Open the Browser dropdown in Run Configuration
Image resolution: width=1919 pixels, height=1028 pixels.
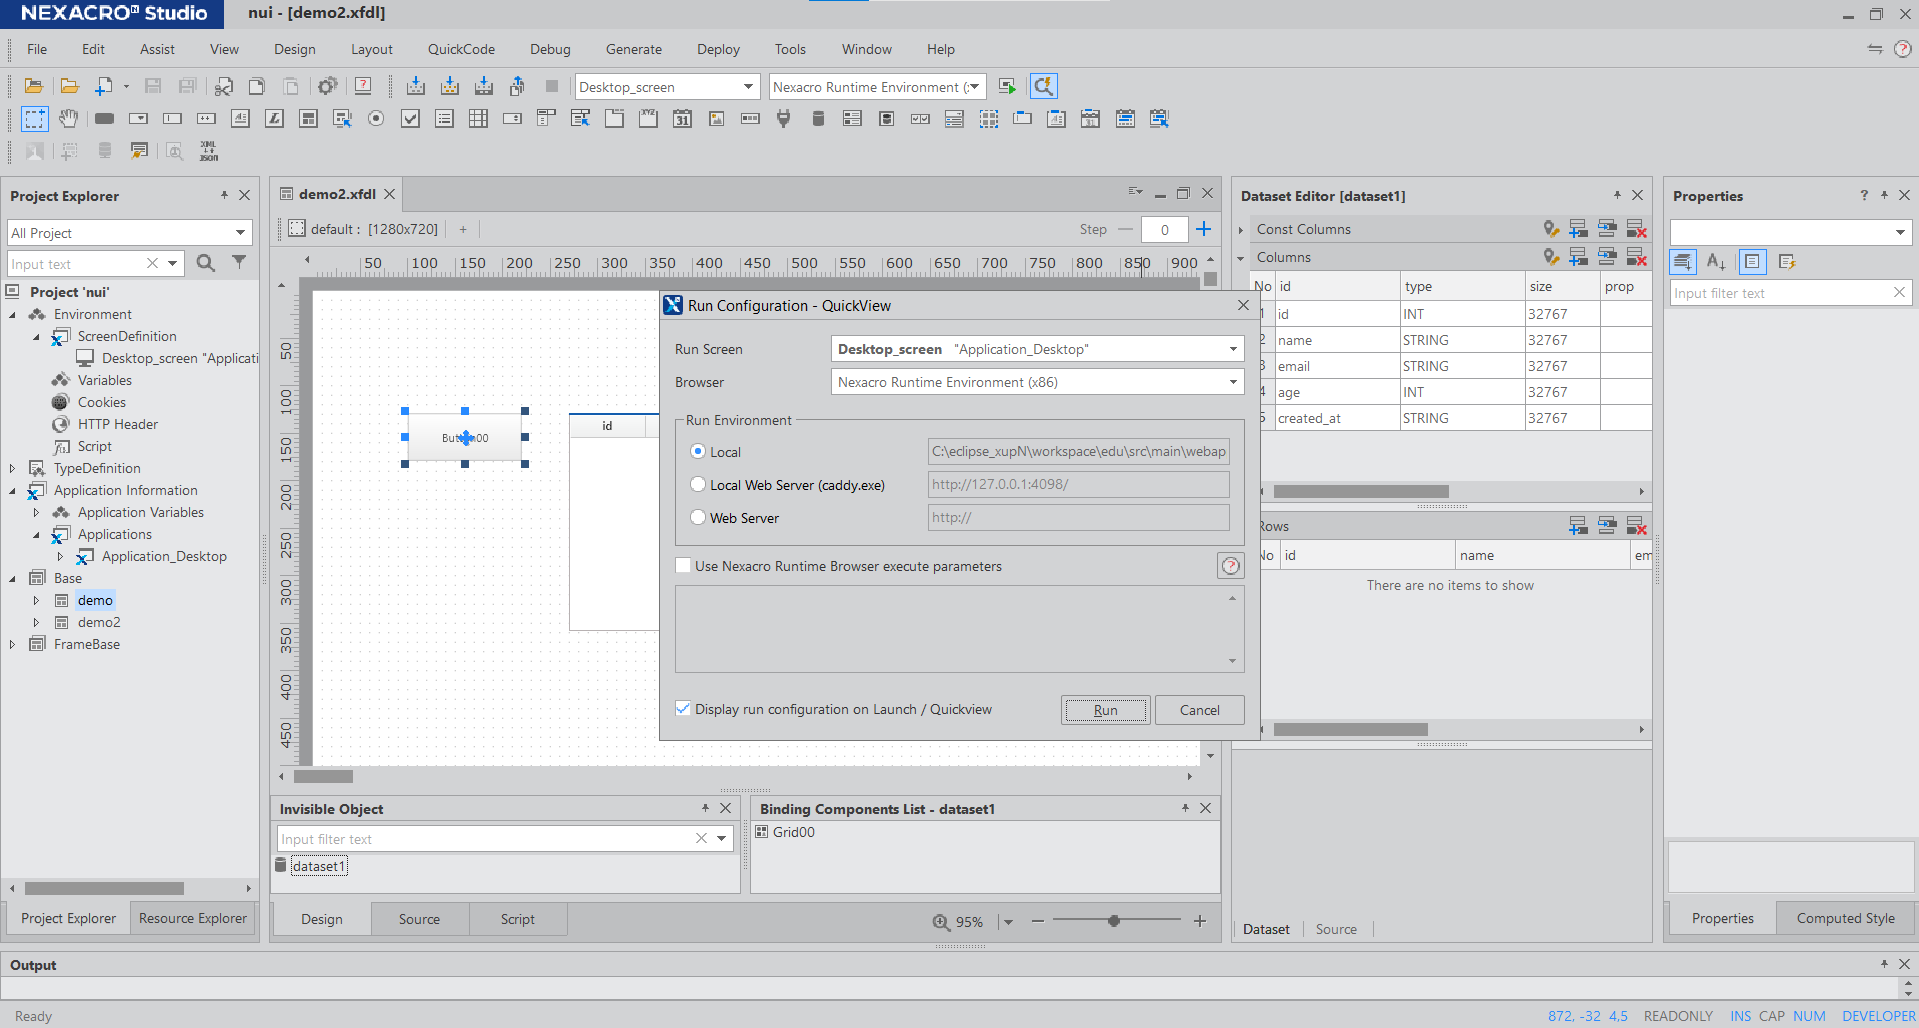pos(1232,382)
